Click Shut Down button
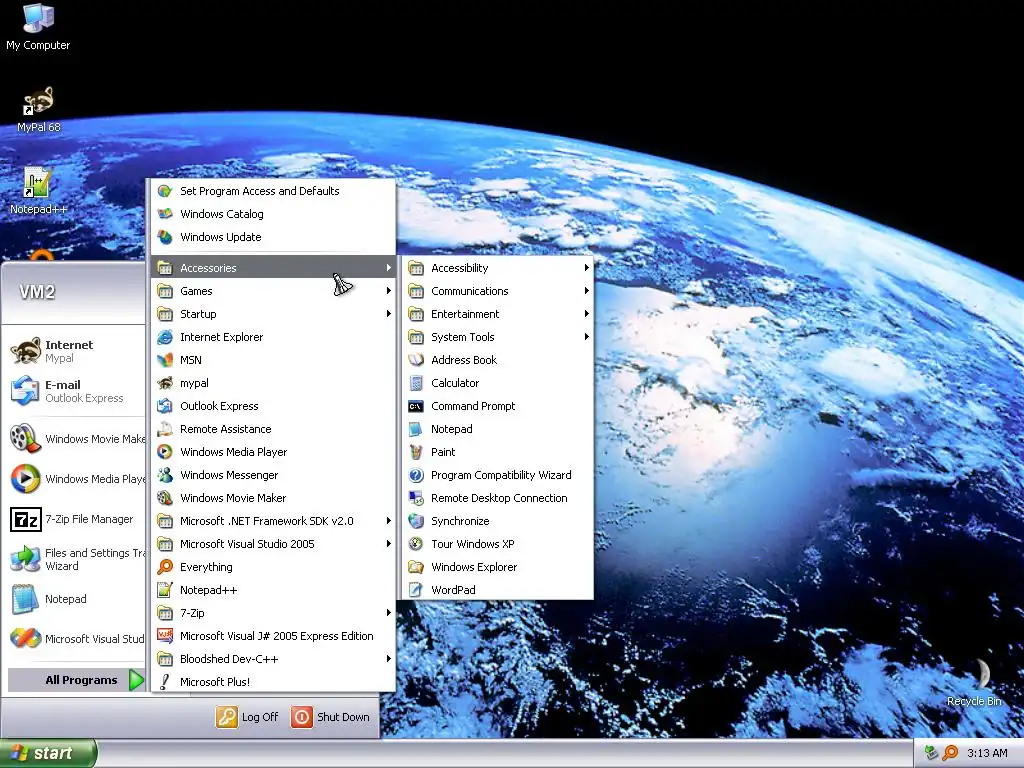Viewport: 1024px width, 768px height. click(x=330, y=717)
